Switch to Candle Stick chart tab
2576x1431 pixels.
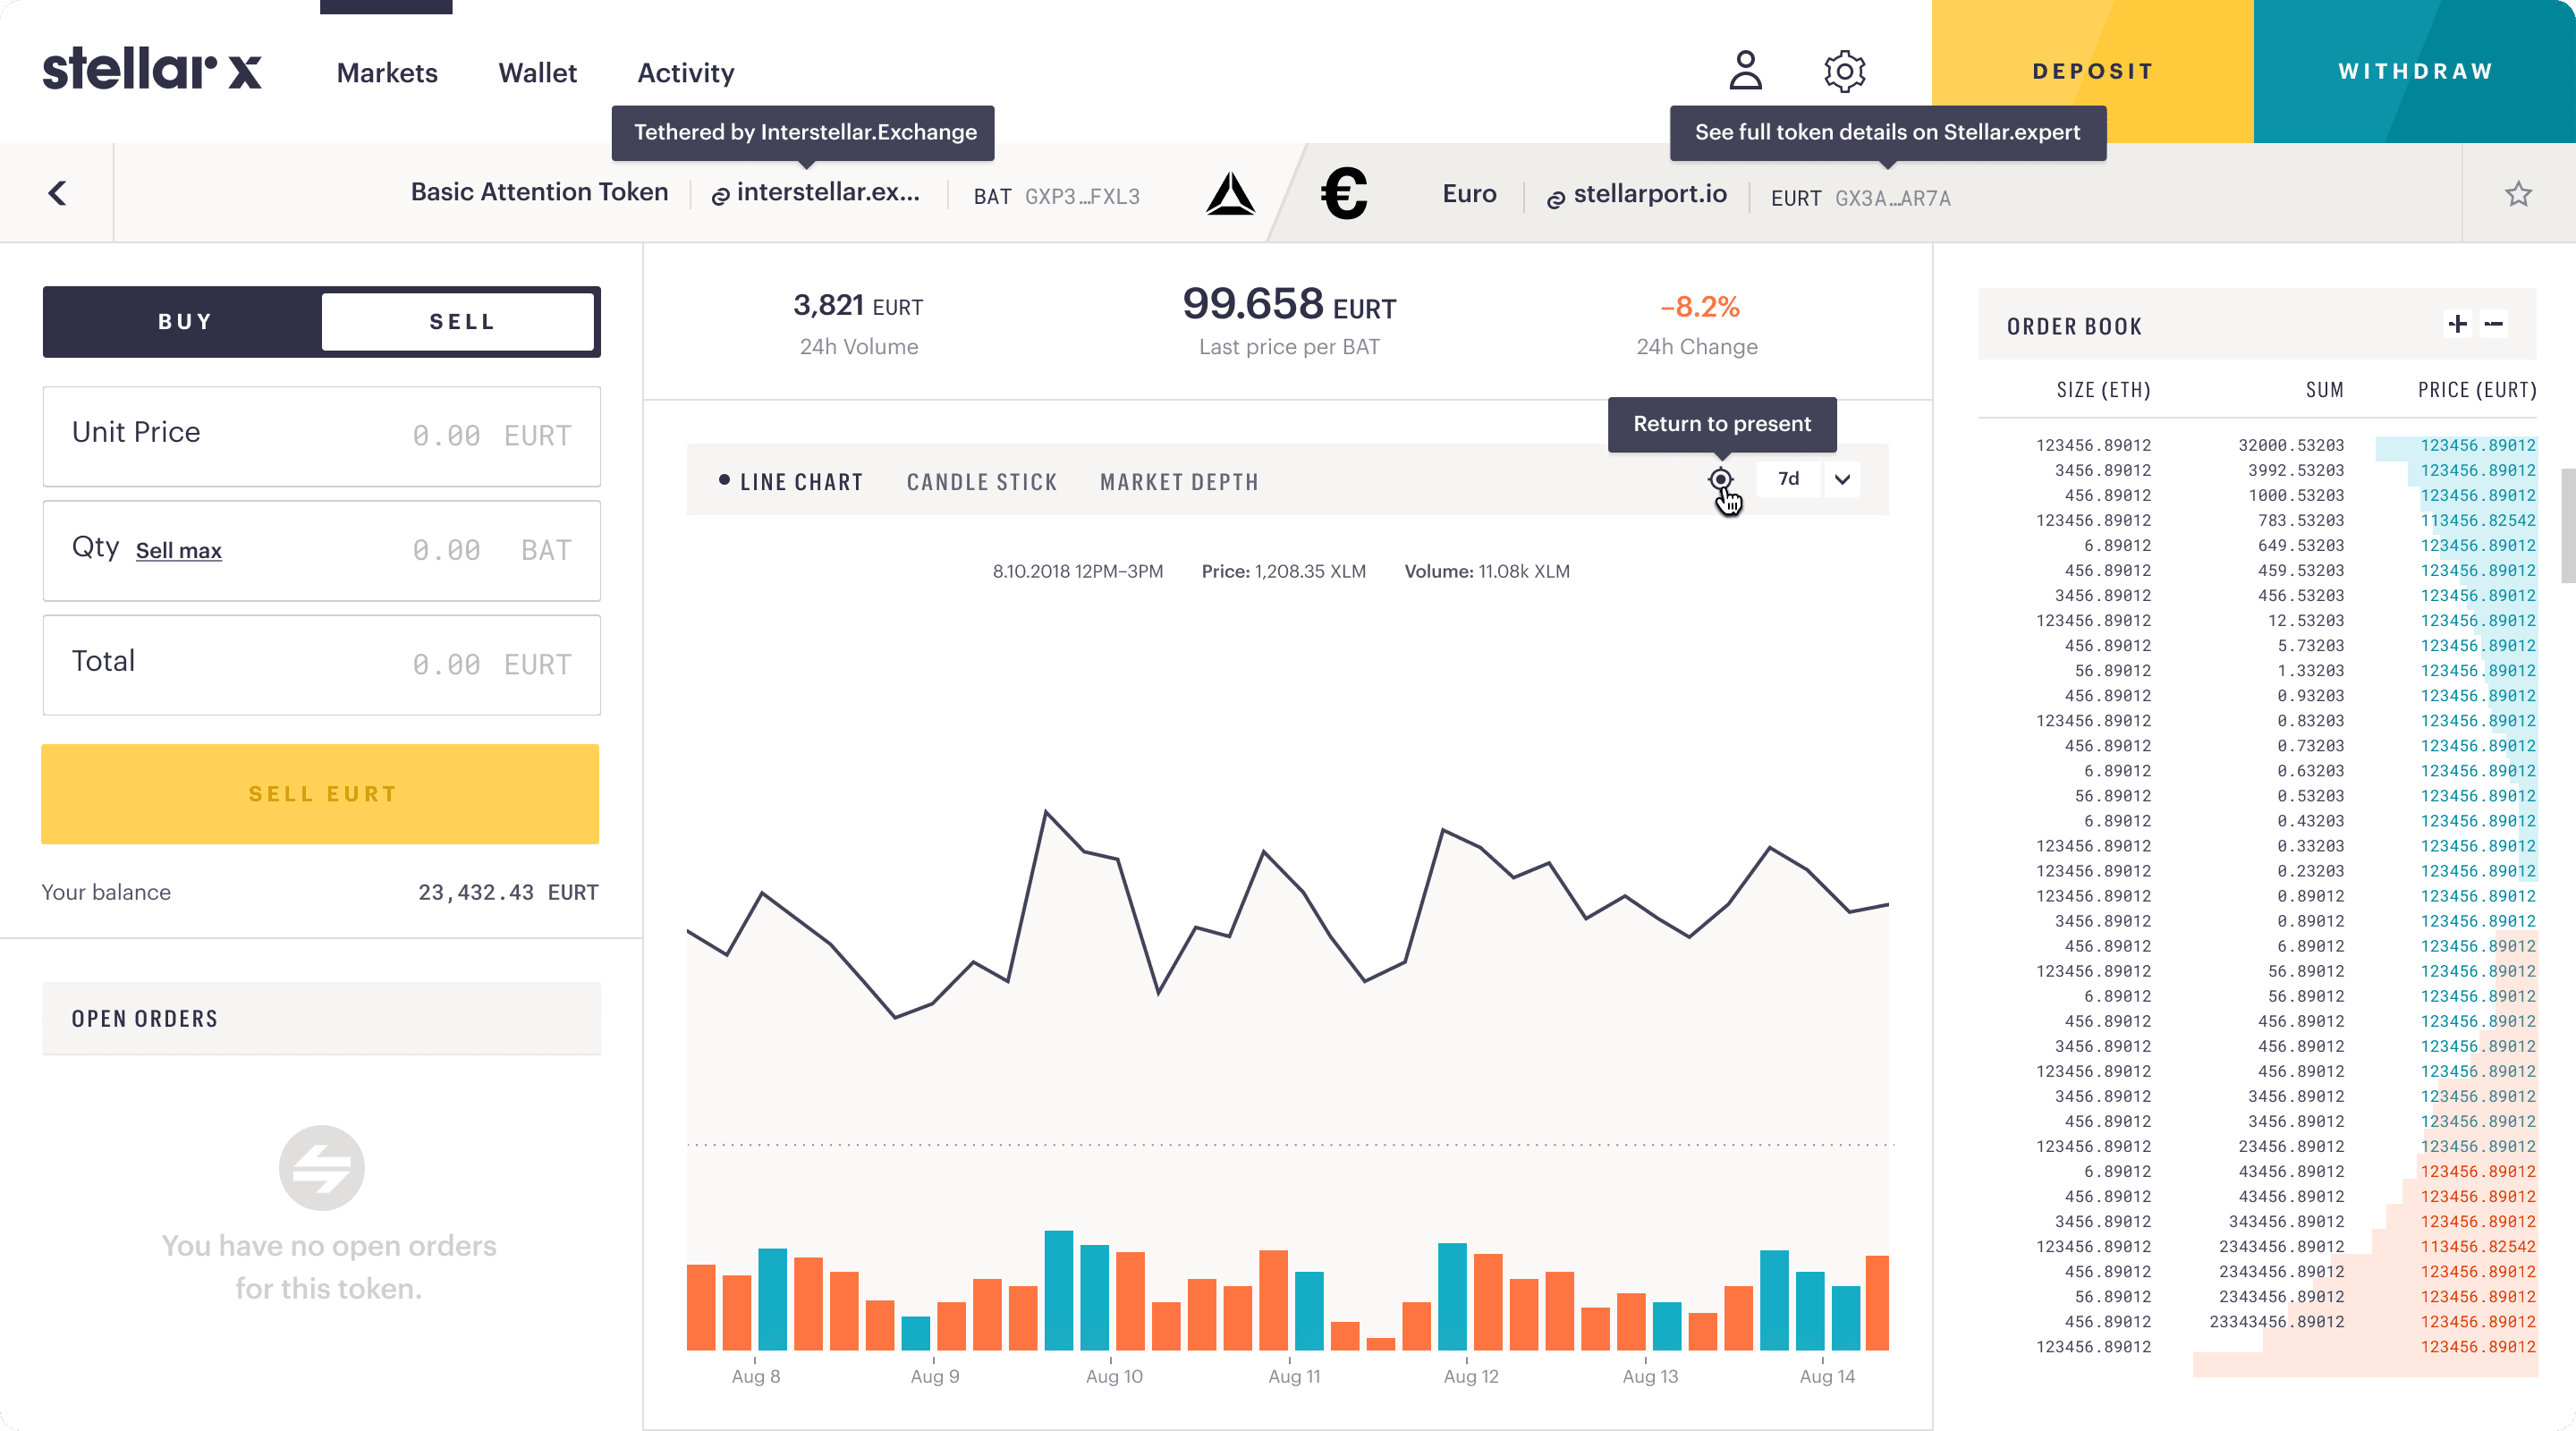[x=981, y=482]
